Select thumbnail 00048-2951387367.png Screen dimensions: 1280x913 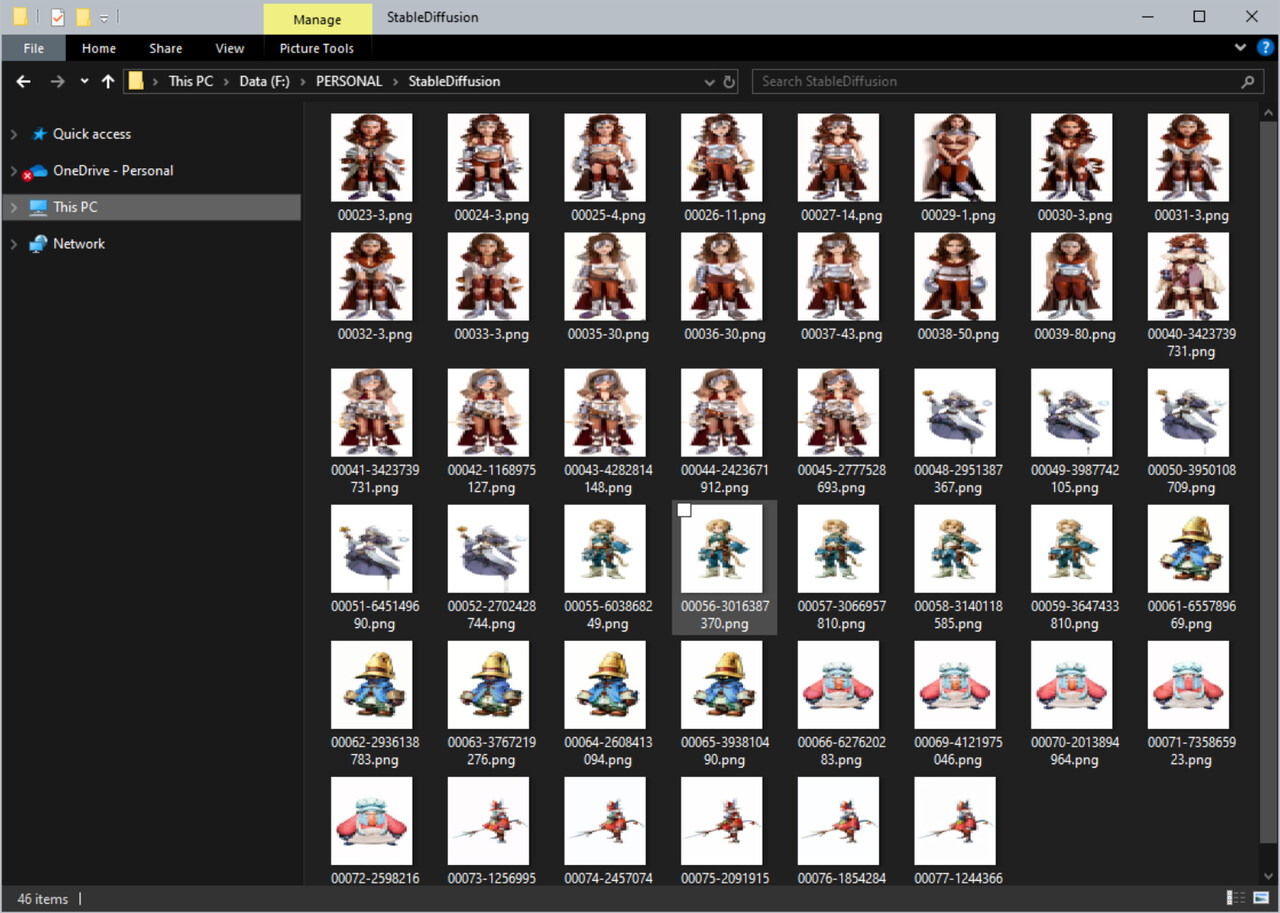tap(955, 413)
